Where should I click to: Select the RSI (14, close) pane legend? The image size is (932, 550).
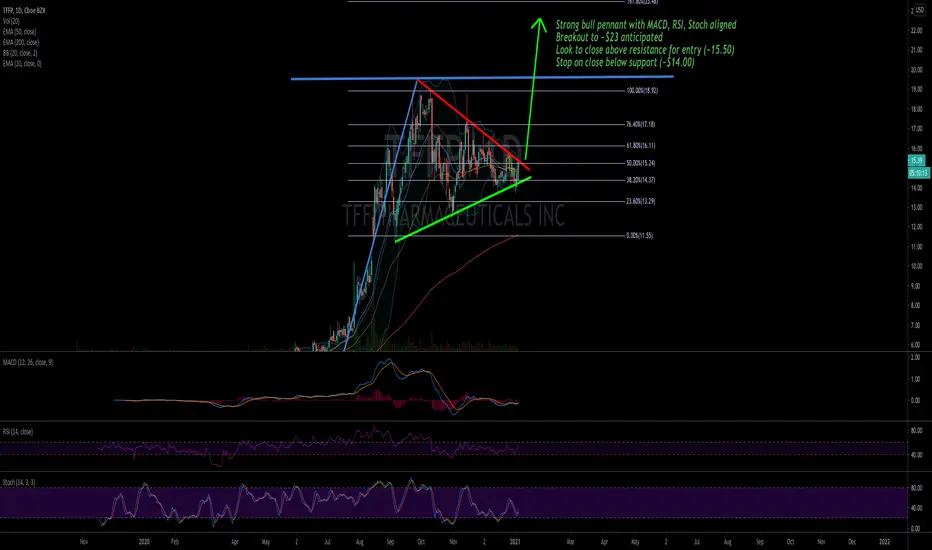pyautogui.click(x=18, y=432)
